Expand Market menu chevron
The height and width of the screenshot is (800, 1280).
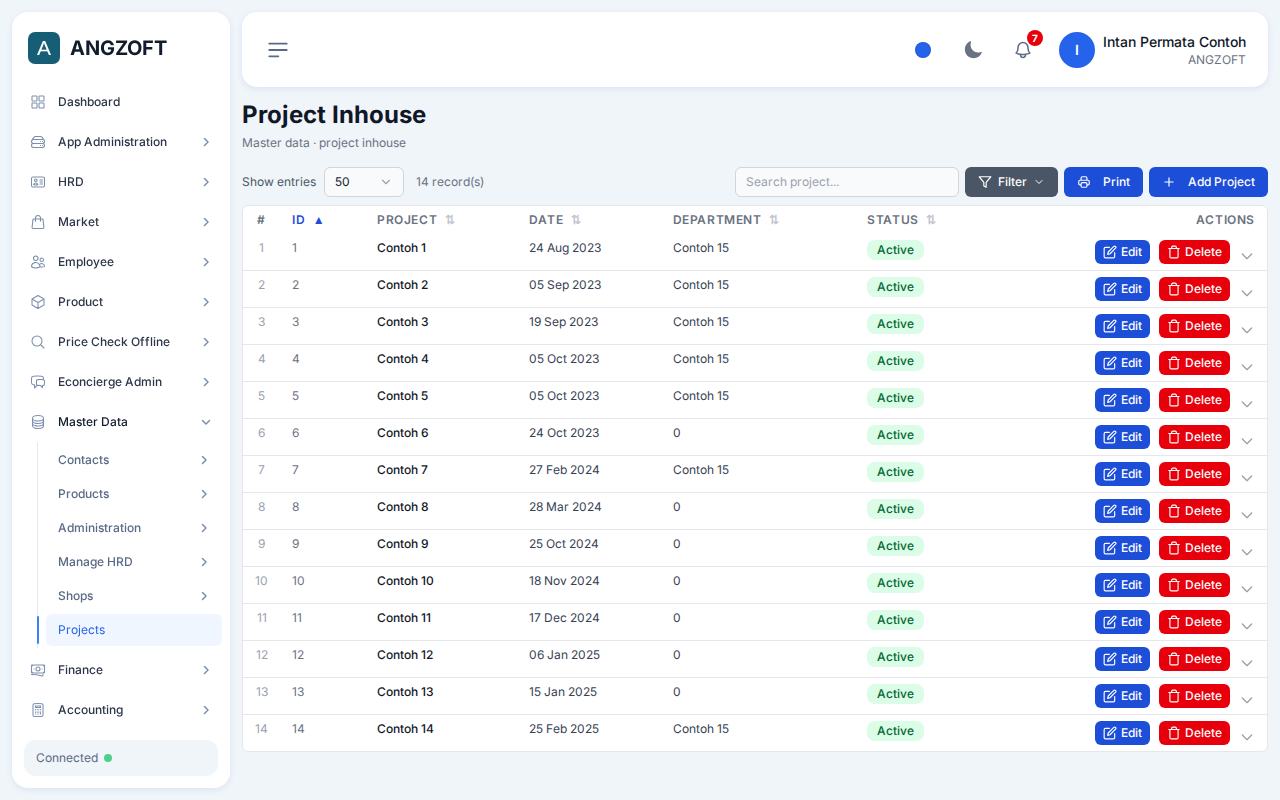[x=206, y=222]
